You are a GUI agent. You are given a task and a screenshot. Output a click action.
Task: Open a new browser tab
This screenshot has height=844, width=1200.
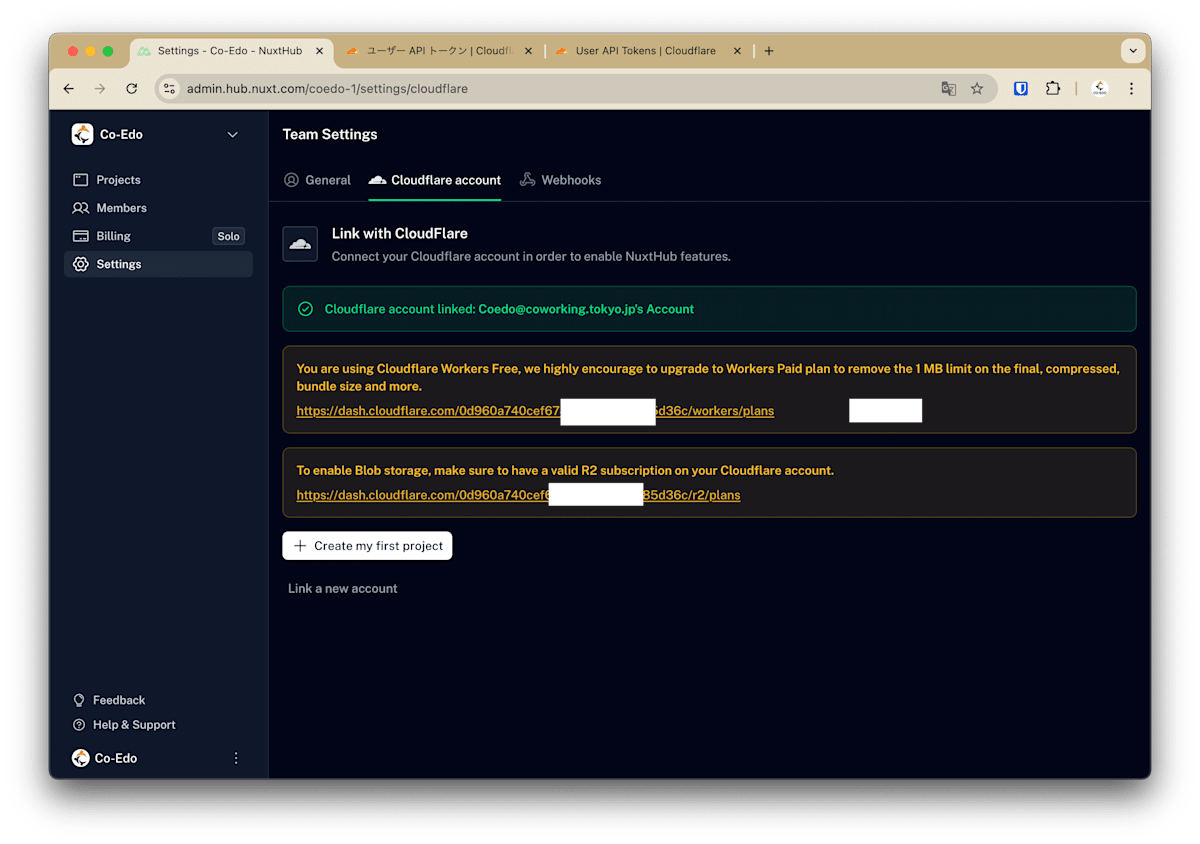tap(769, 51)
